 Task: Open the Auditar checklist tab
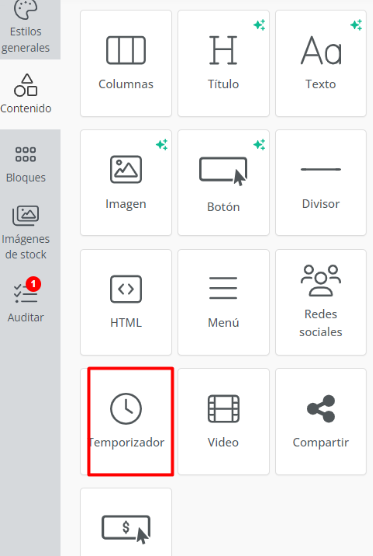tap(26, 301)
